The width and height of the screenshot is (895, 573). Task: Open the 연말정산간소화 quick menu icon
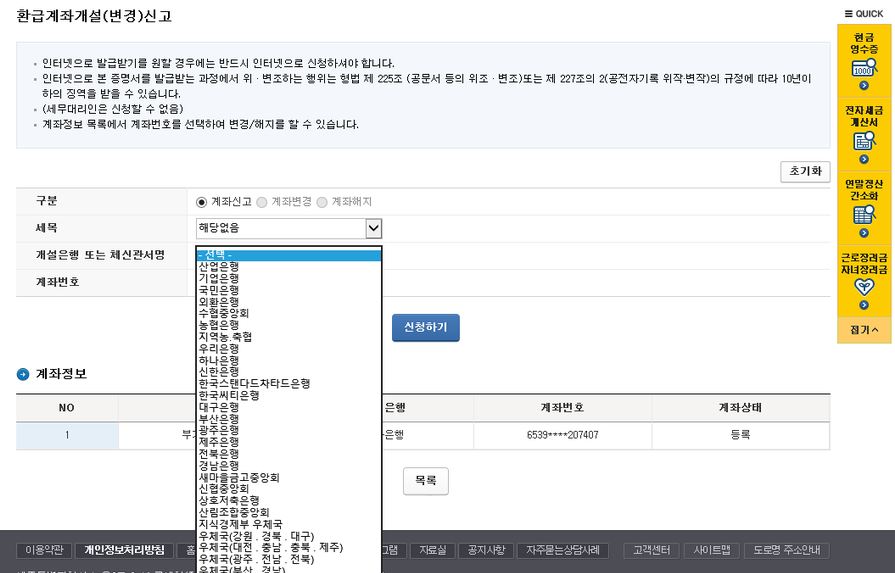pyautogui.click(x=864, y=205)
